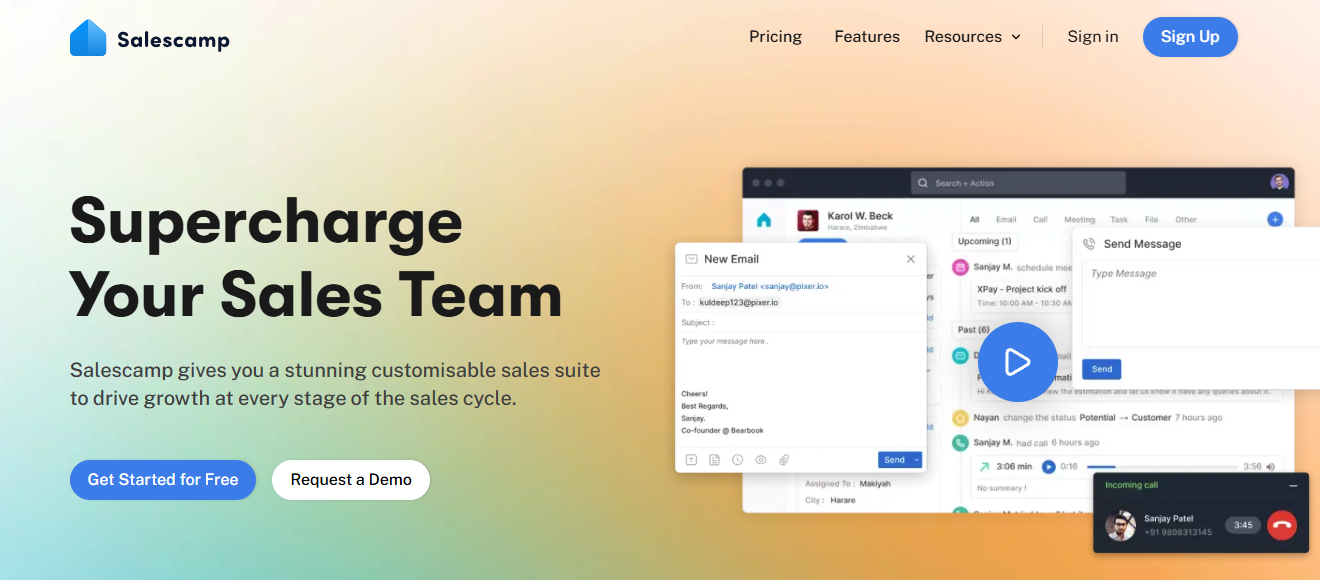
Task: Click the Incoming call label
Action: pos(1131,485)
